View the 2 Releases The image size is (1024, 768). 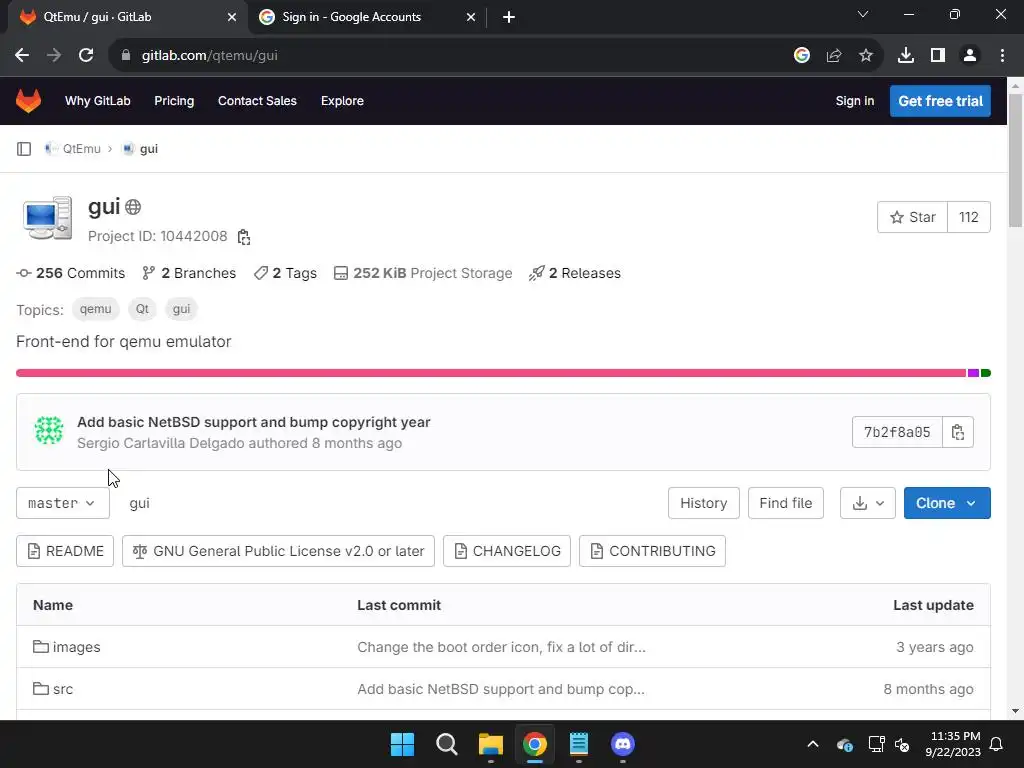tap(575, 273)
